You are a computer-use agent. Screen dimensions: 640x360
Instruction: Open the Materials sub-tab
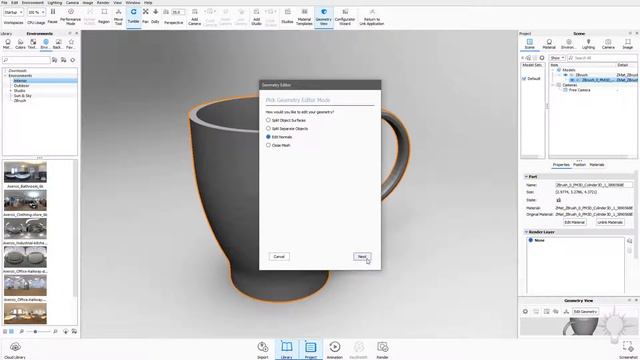[x=597, y=164]
